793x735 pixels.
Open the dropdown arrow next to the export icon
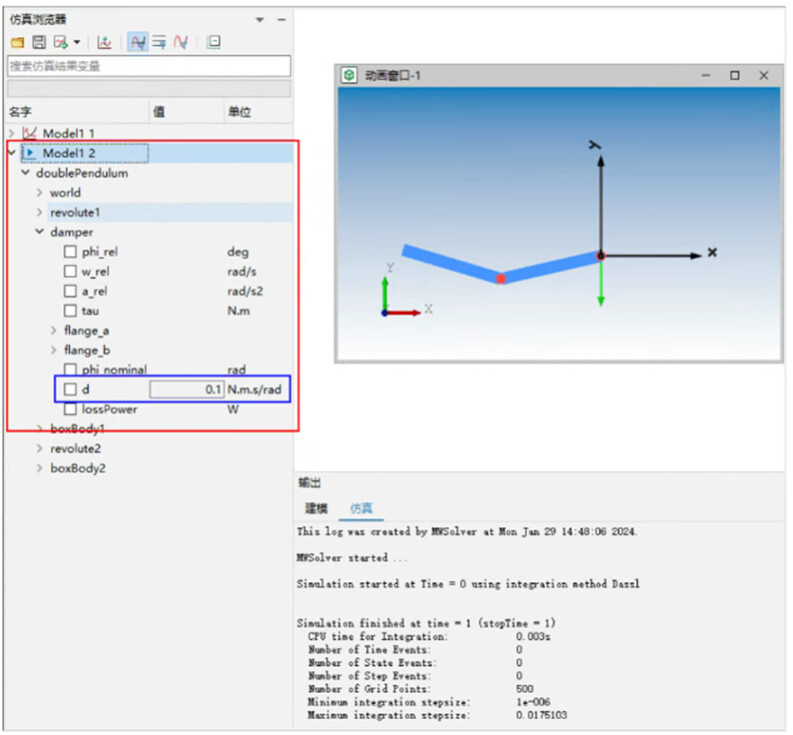(x=77, y=42)
